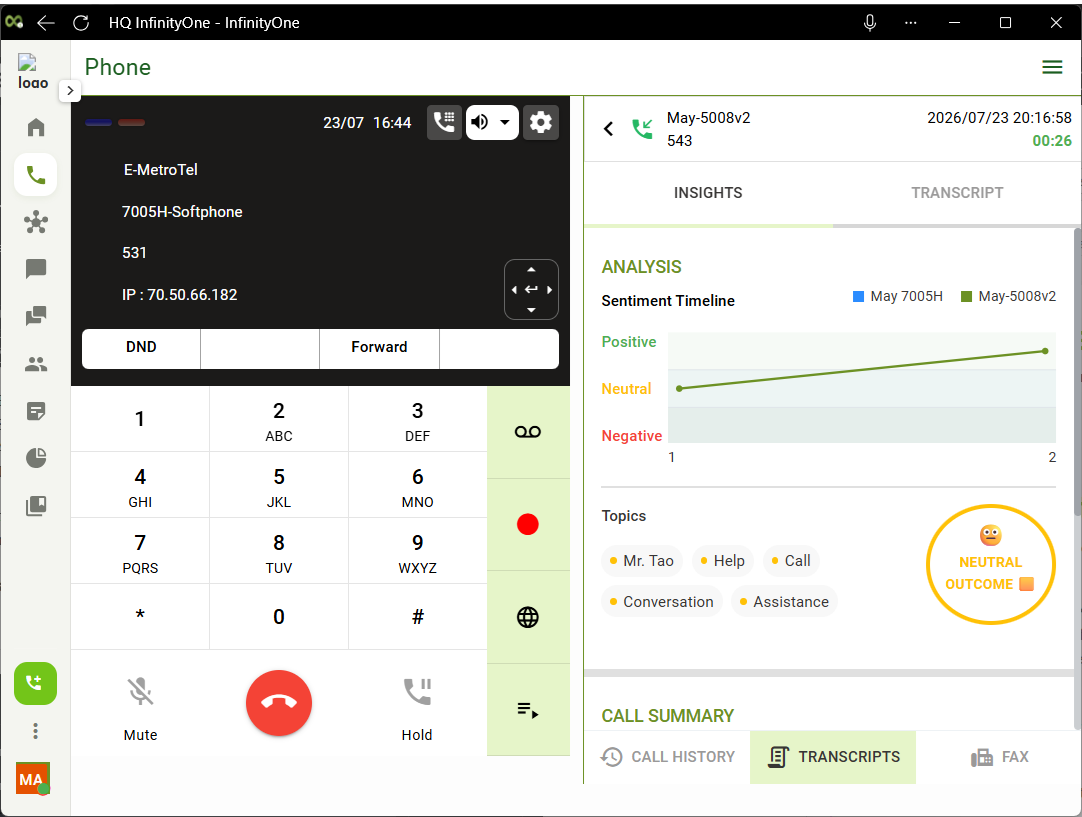The image size is (1082, 817).
Task: Open the vertical three-dot sidebar menu
Action: (36, 731)
